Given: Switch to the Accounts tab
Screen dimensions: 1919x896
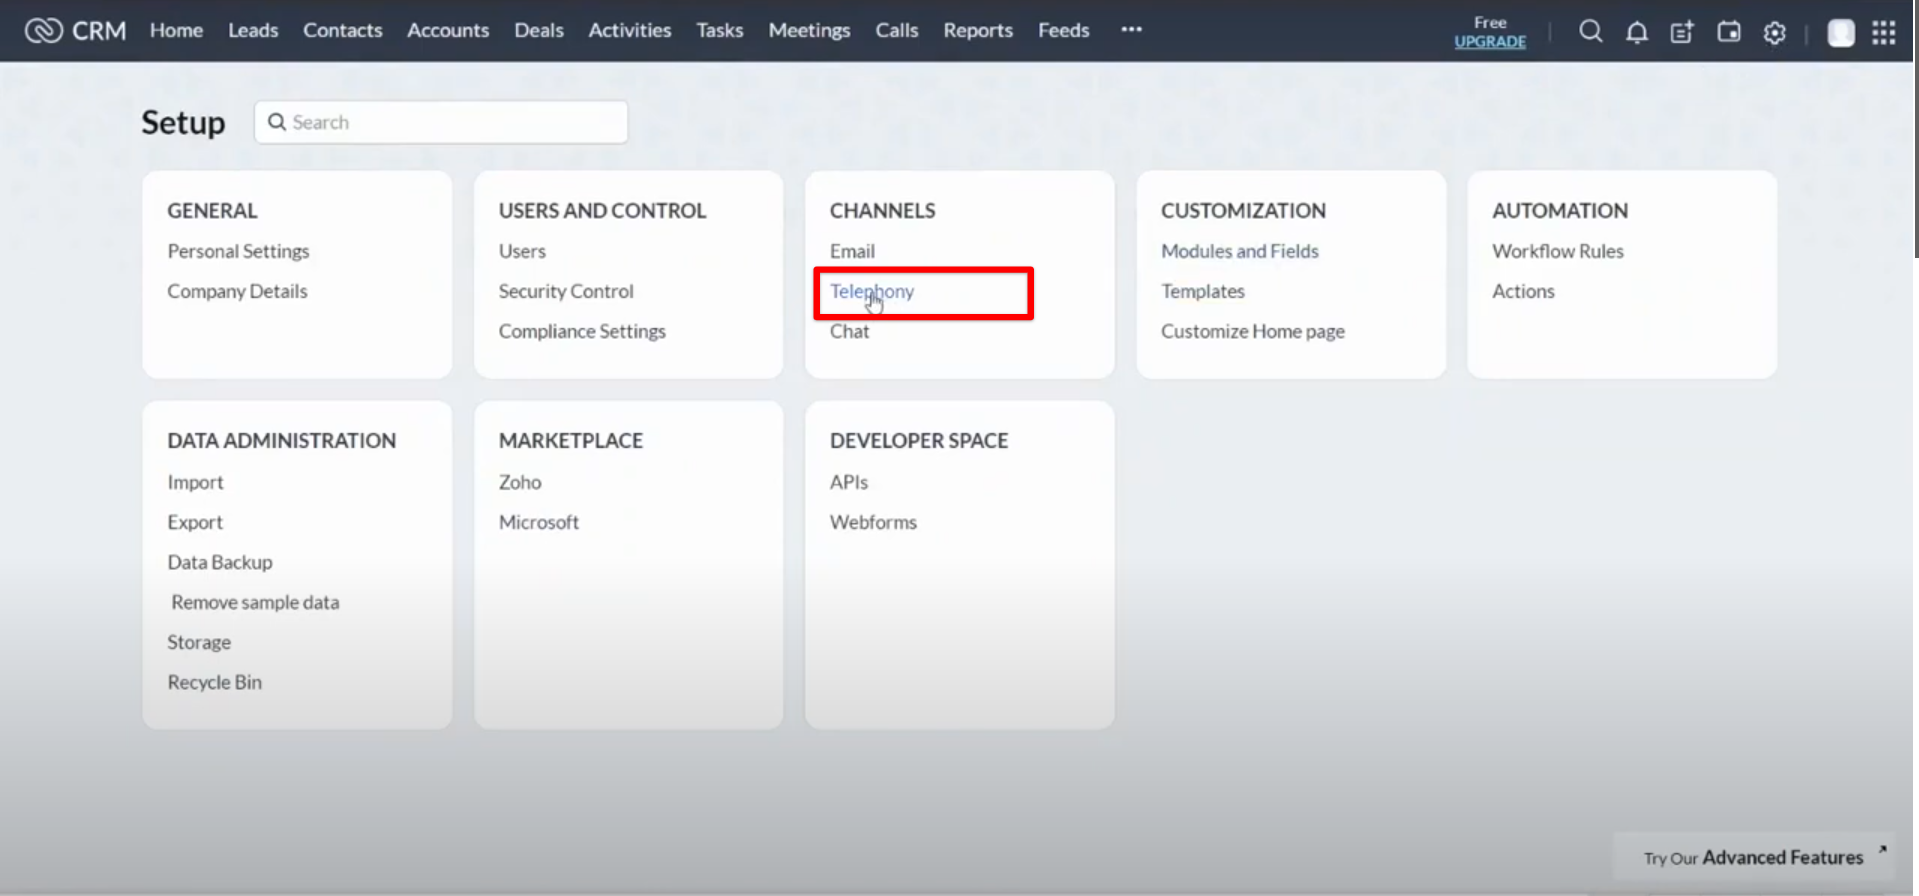Looking at the screenshot, I should point(448,31).
